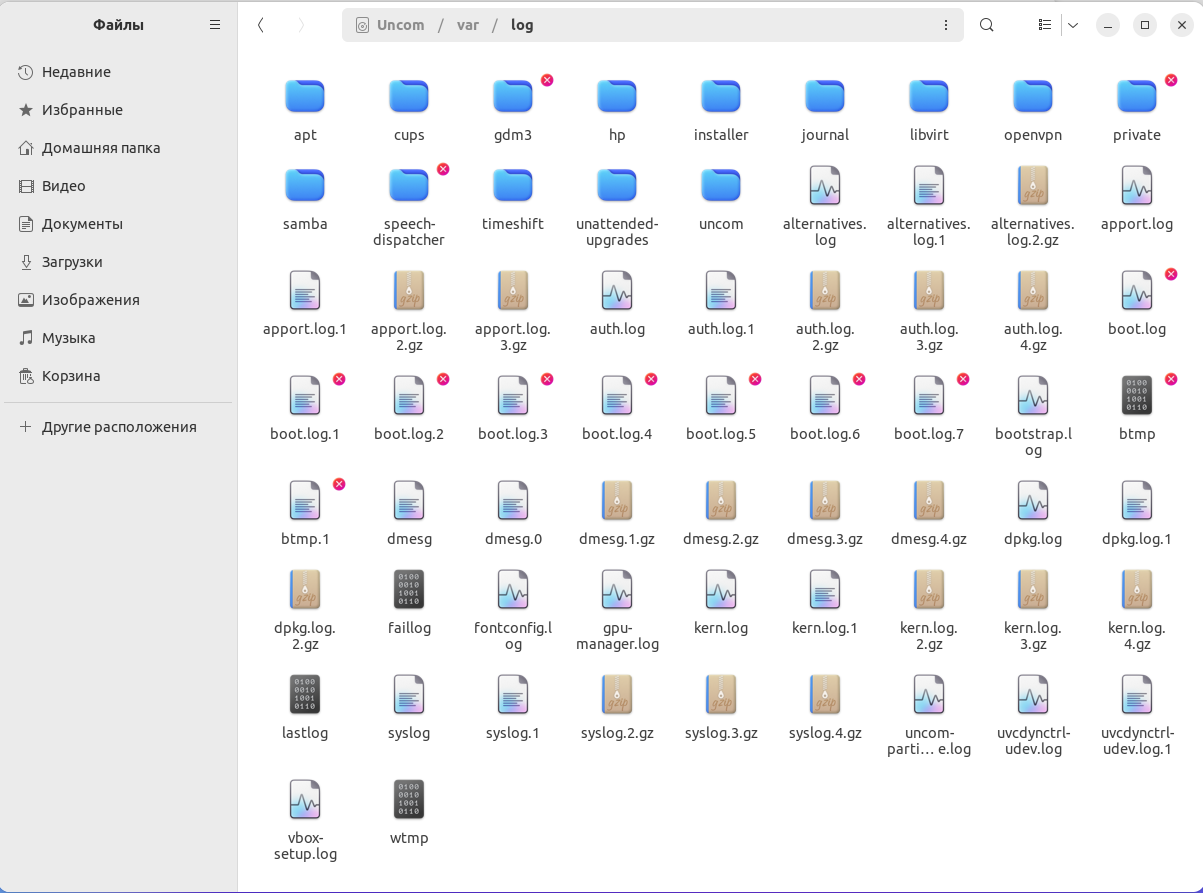This screenshot has width=1203, height=893.
Task: Go to Загрузки in the sidebar
Action: coord(72,262)
